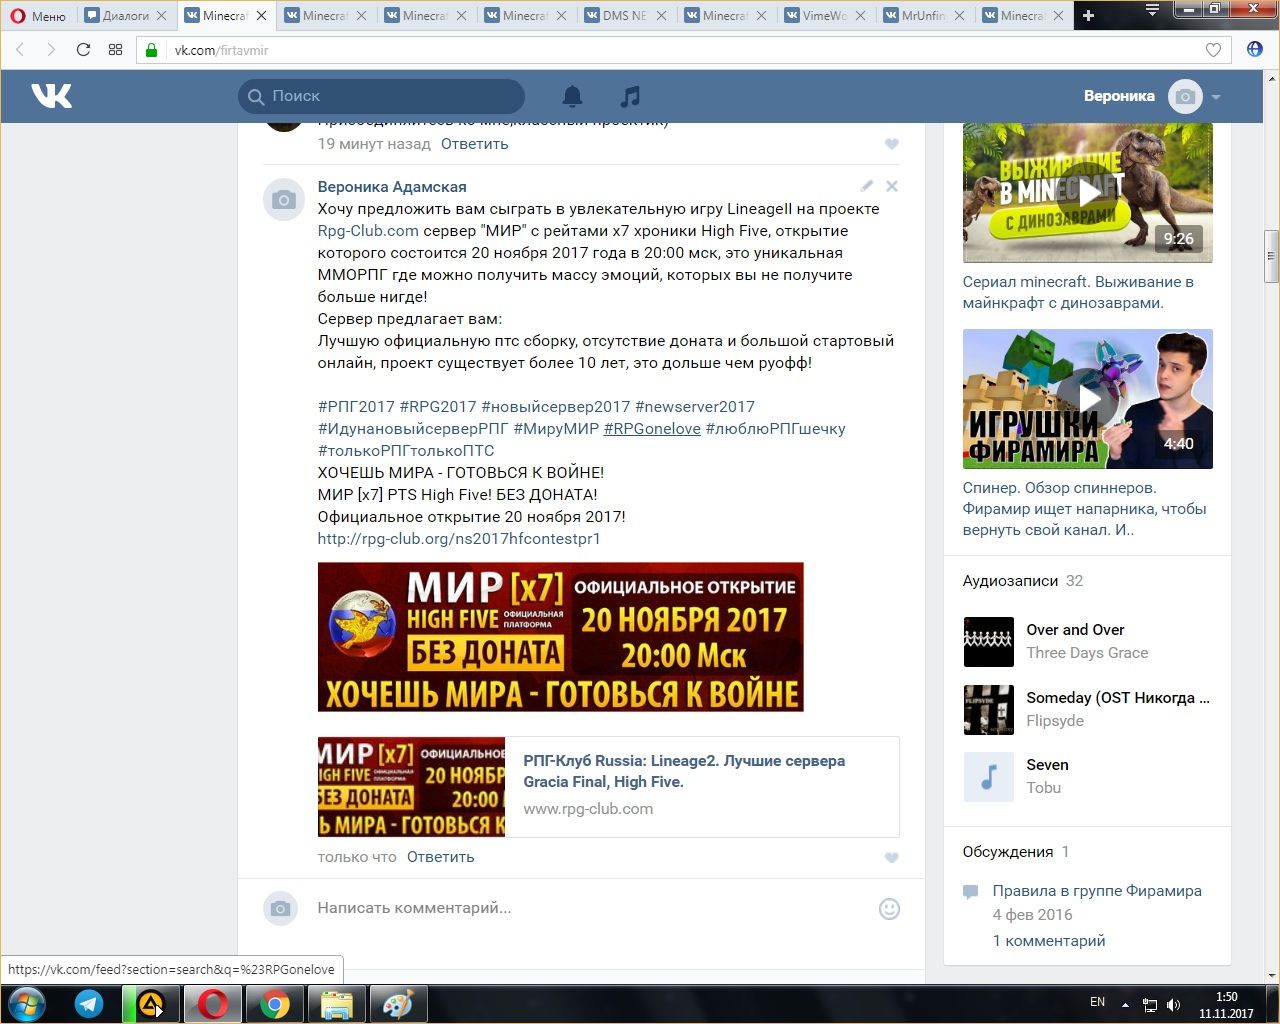Open the Правила в группе Фирамира discussion
The width and height of the screenshot is (1280, 1024).
click(1097, 891)
